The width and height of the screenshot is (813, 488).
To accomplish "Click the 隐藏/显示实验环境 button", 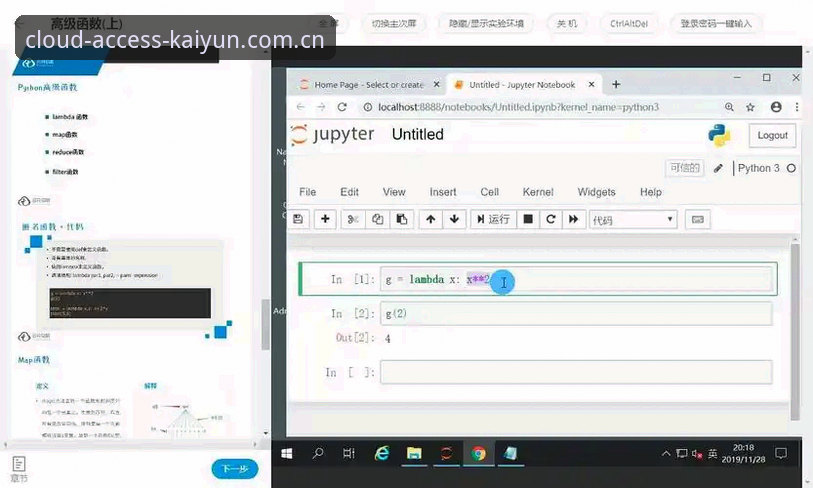I will 486,23.
